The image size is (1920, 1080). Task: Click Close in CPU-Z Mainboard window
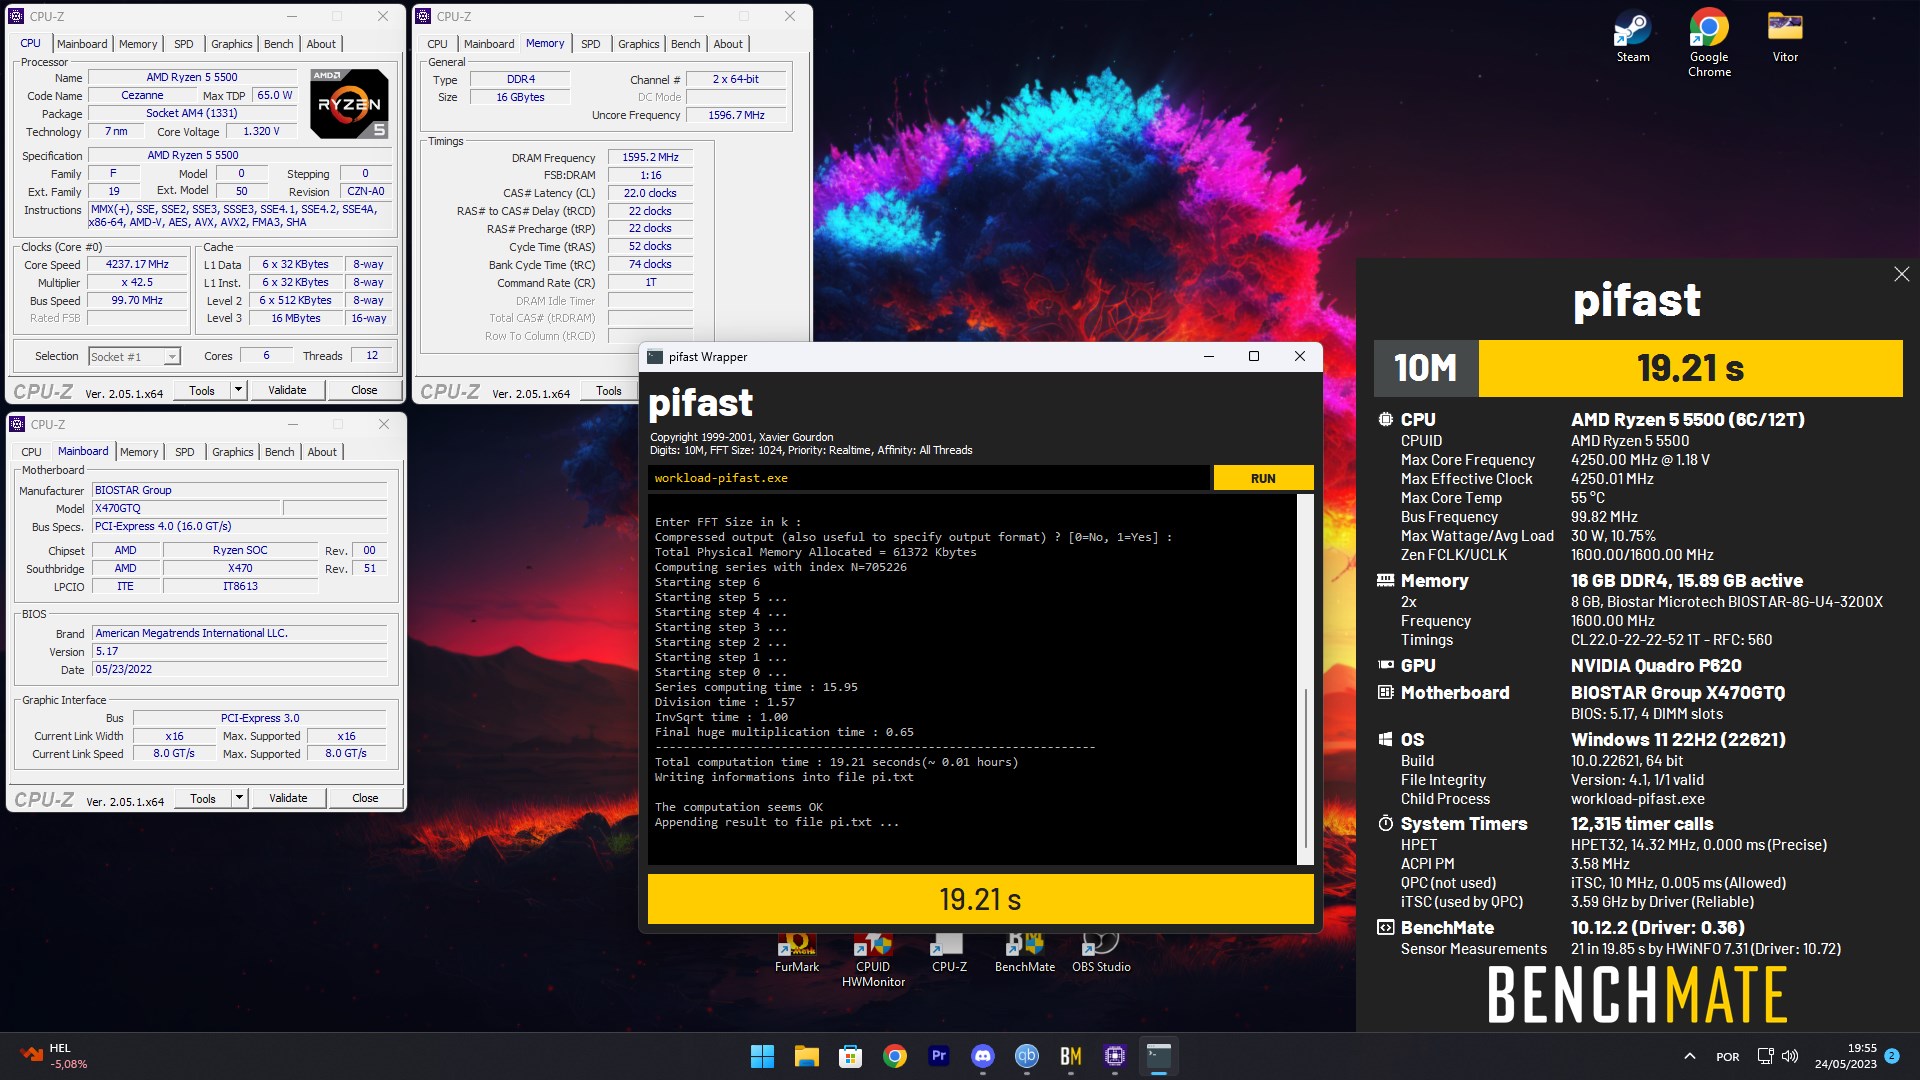(x=365, y=798)
